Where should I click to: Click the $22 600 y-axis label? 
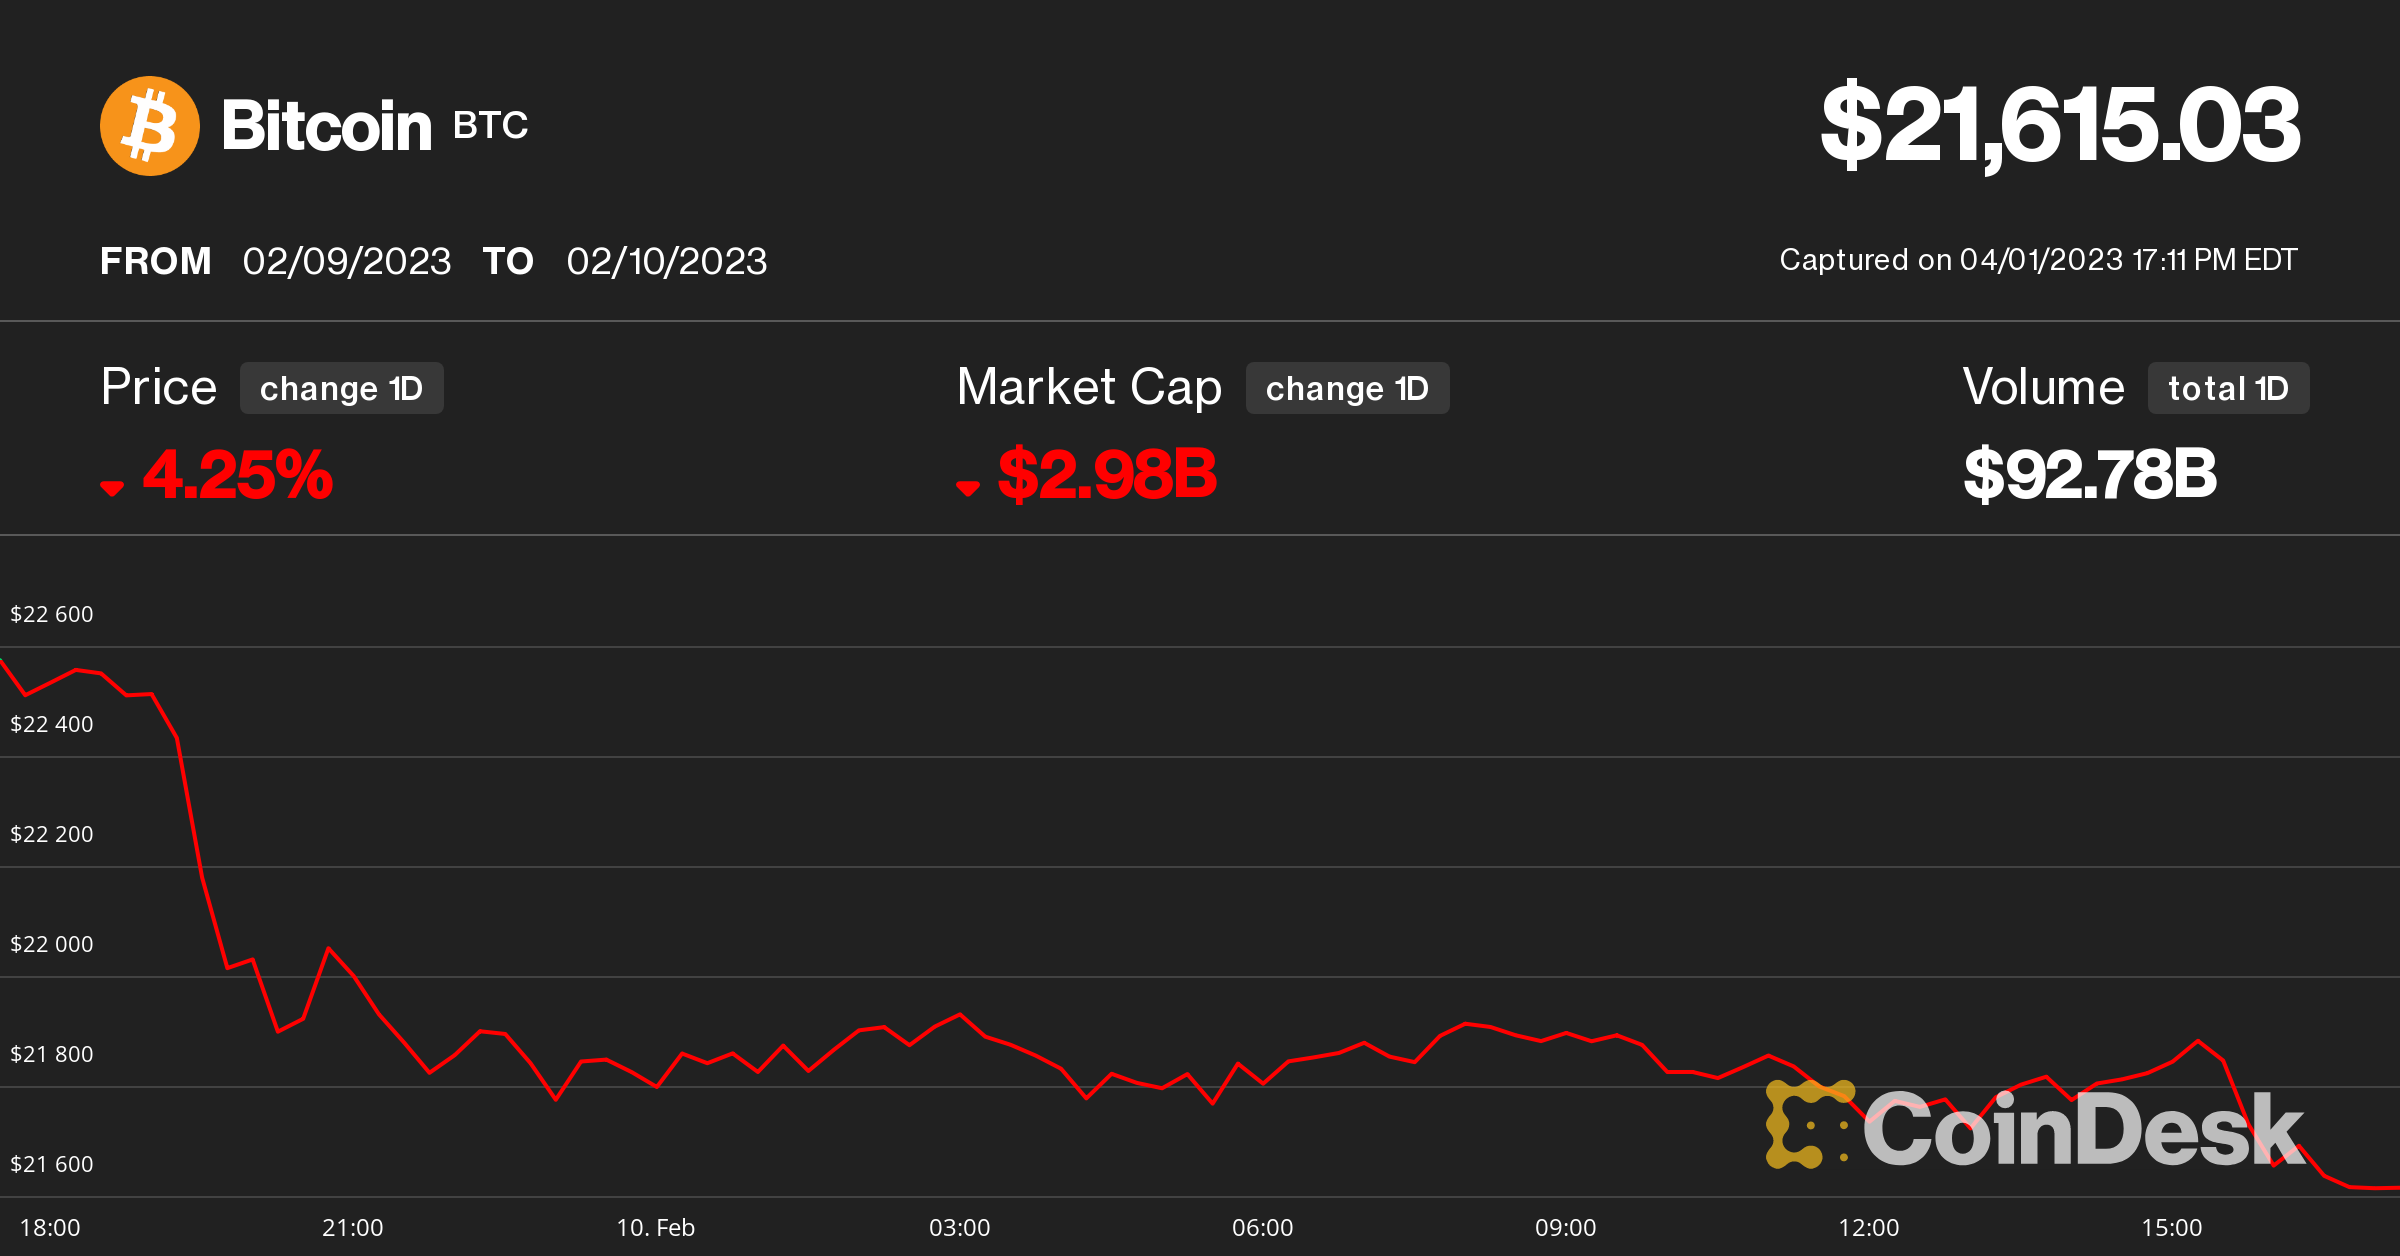pos(52,614)
